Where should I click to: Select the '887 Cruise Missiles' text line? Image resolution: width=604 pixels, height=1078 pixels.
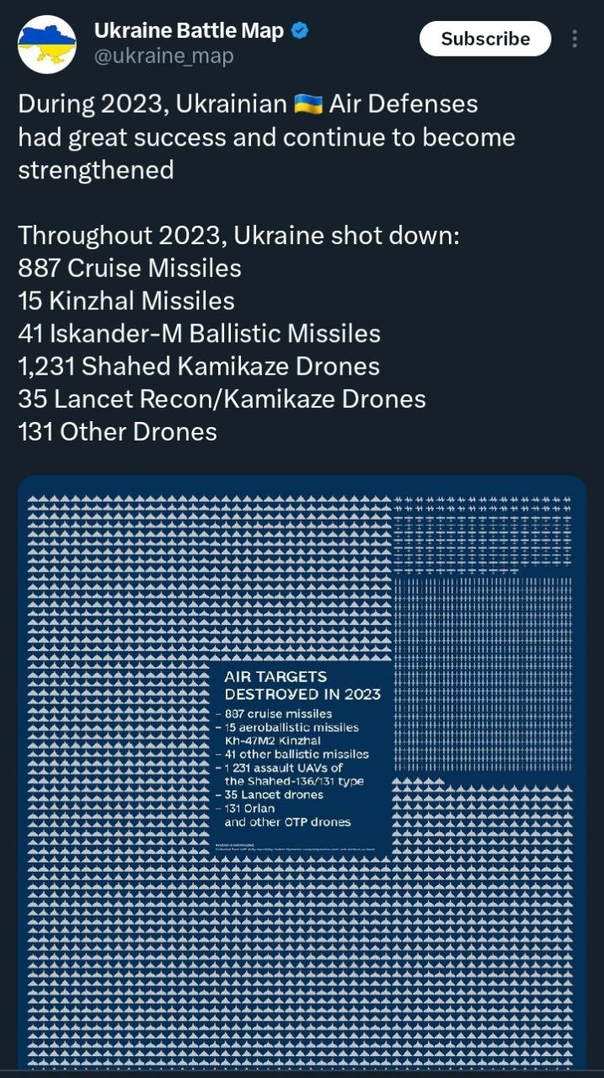pyautogui.click(x=130, y=268)
